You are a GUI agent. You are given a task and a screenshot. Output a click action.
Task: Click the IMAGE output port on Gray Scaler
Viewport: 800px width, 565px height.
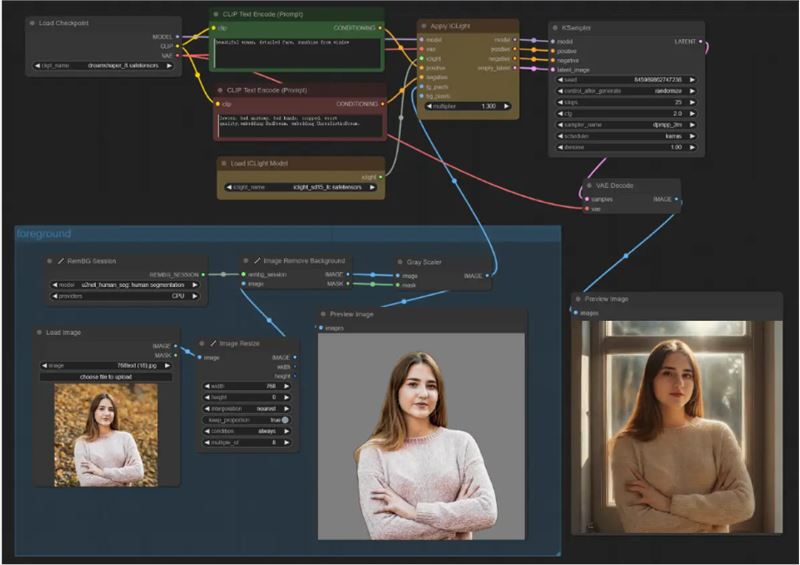point(487,276)
